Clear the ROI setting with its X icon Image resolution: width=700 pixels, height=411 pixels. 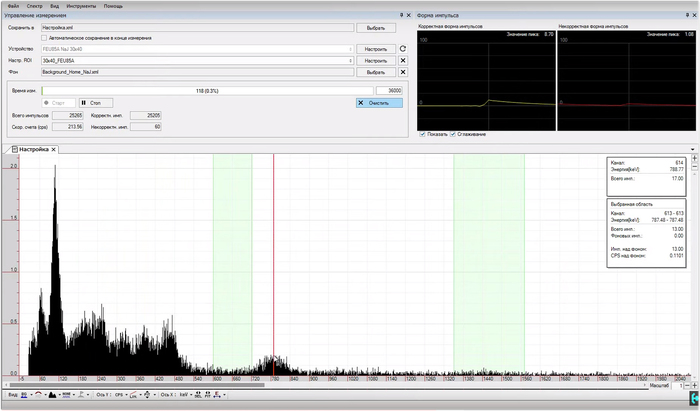coord(402,60)
